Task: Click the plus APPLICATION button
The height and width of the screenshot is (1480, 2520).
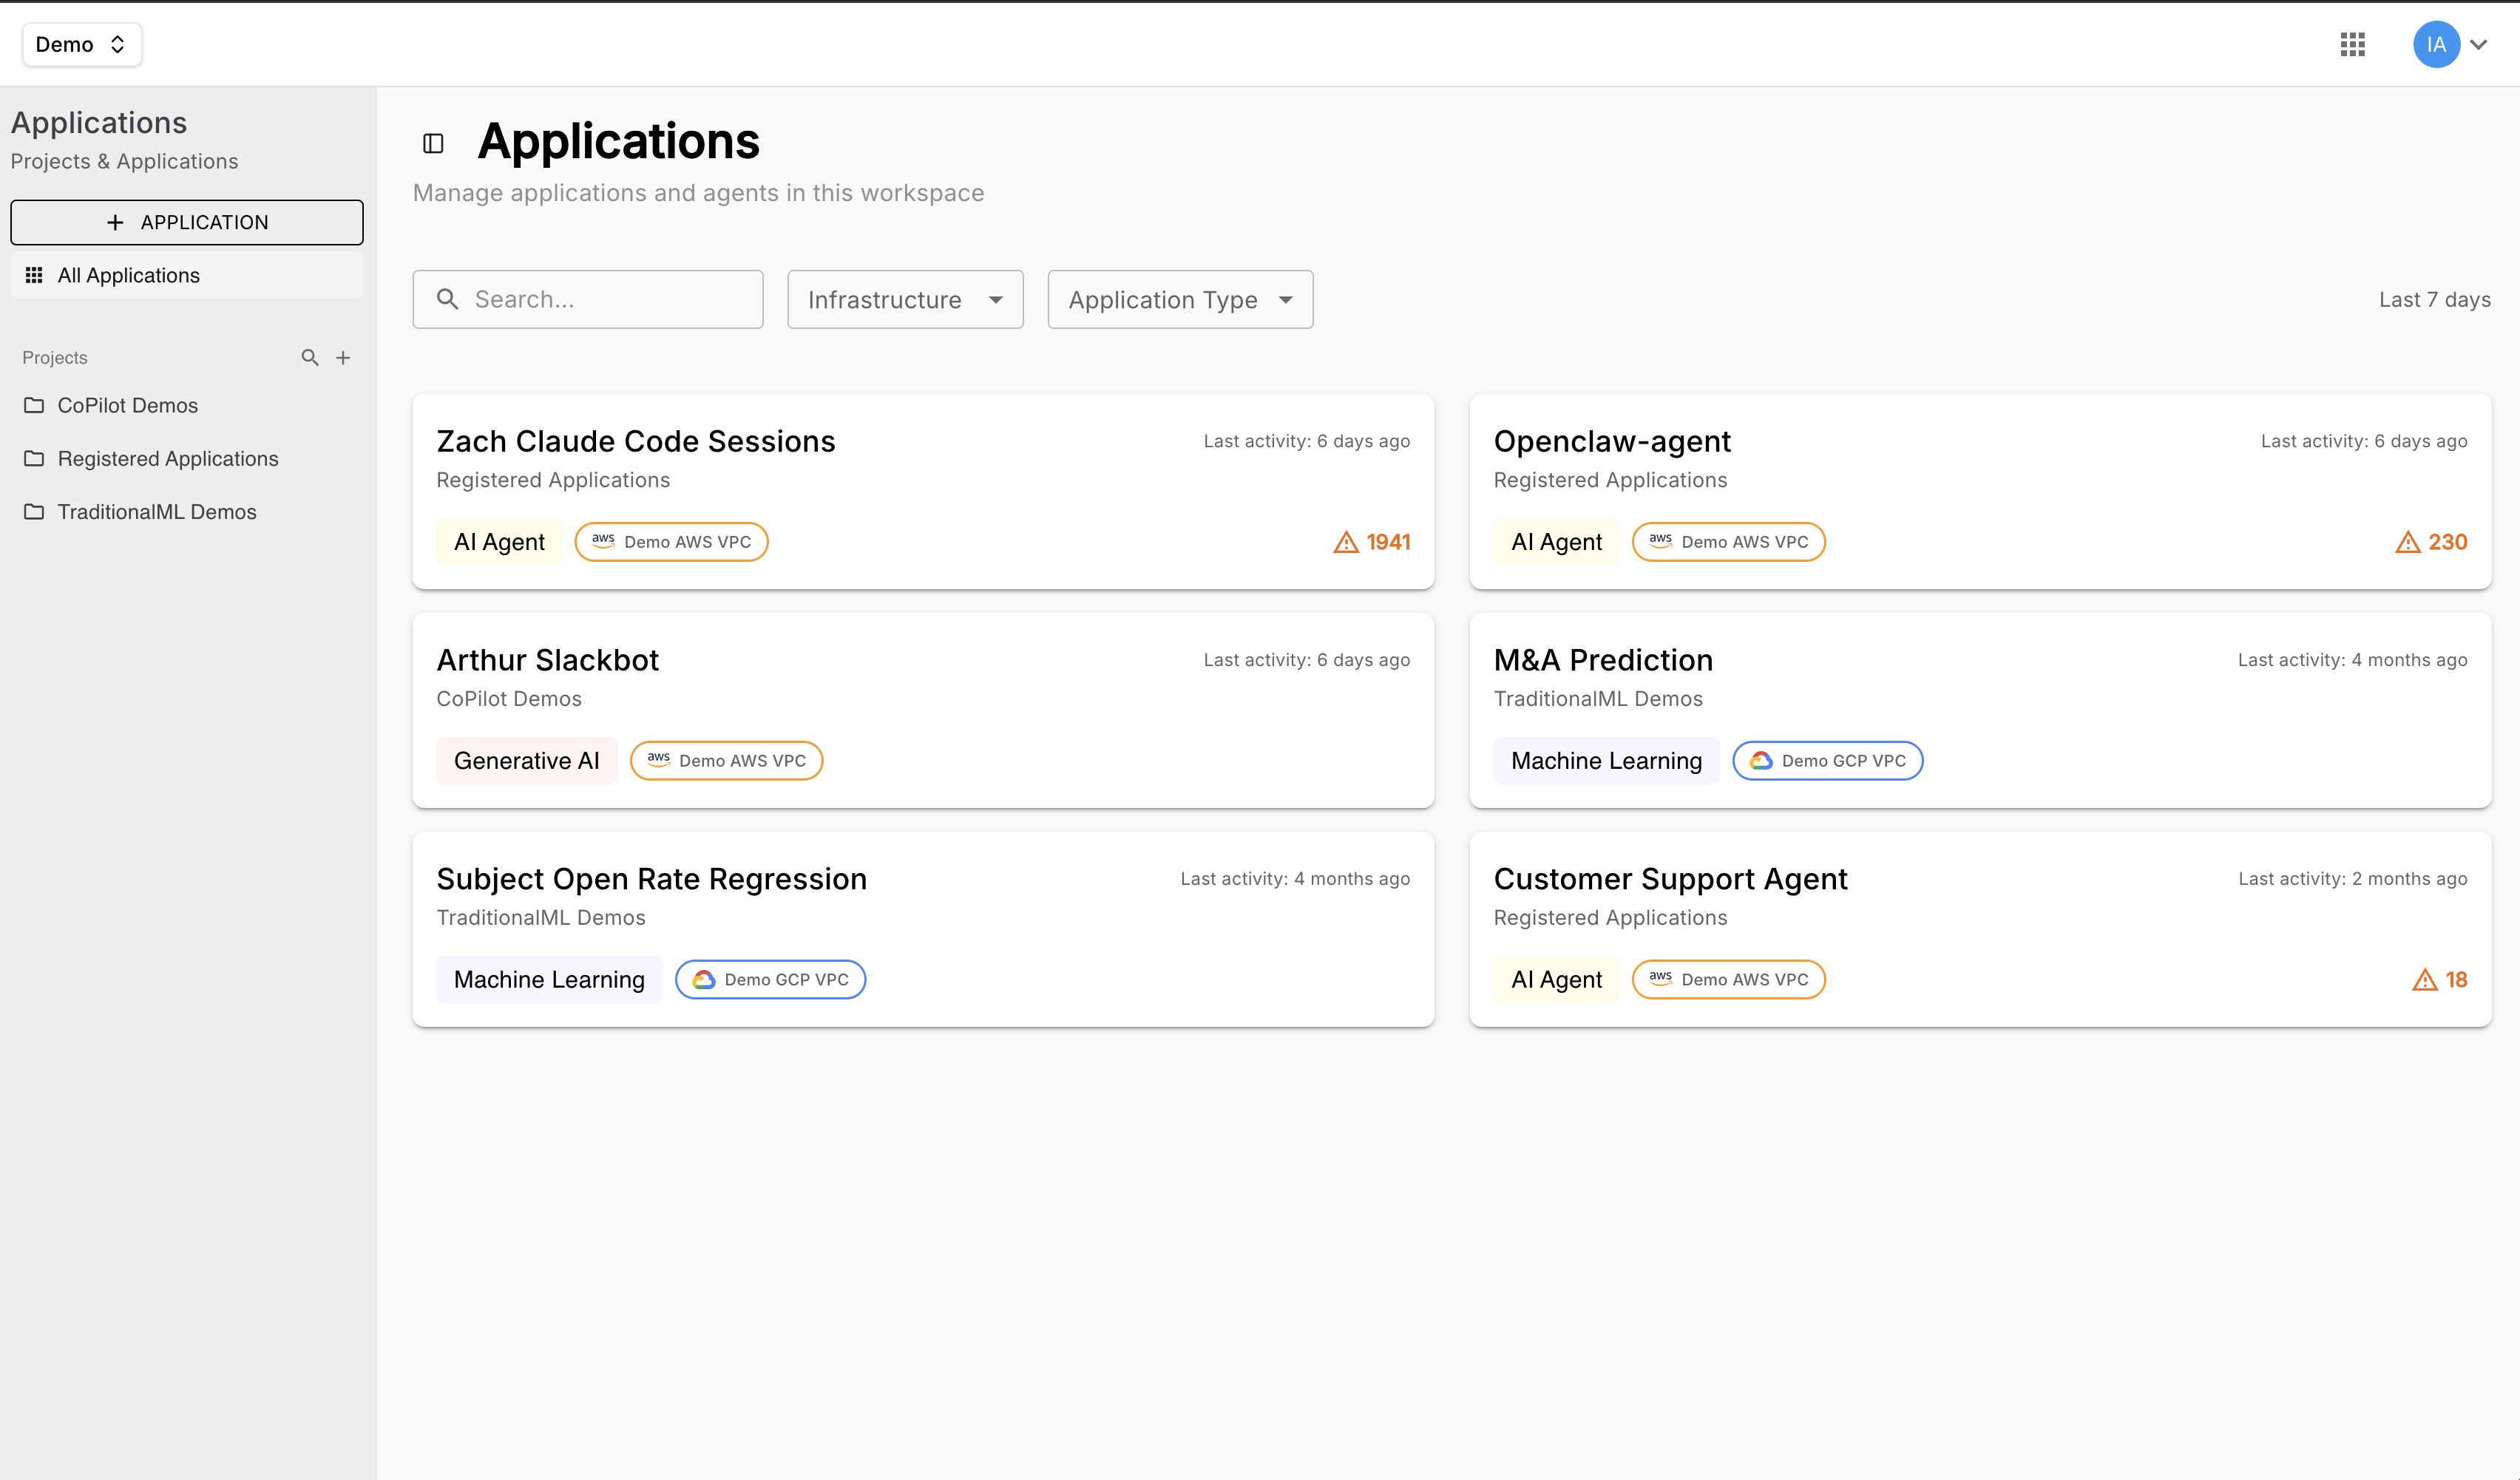Action: pyautogui.click(x=187, y=222)
